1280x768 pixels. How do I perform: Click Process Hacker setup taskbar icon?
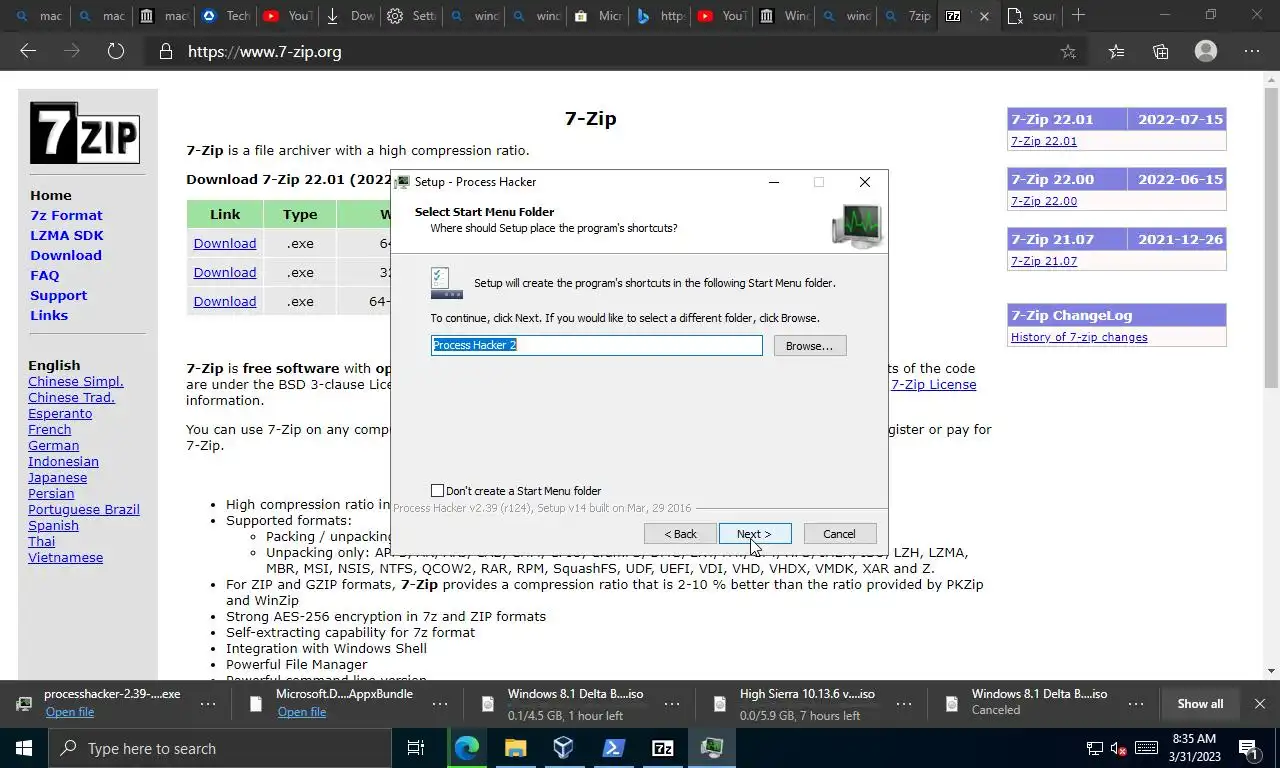[711, 748]
